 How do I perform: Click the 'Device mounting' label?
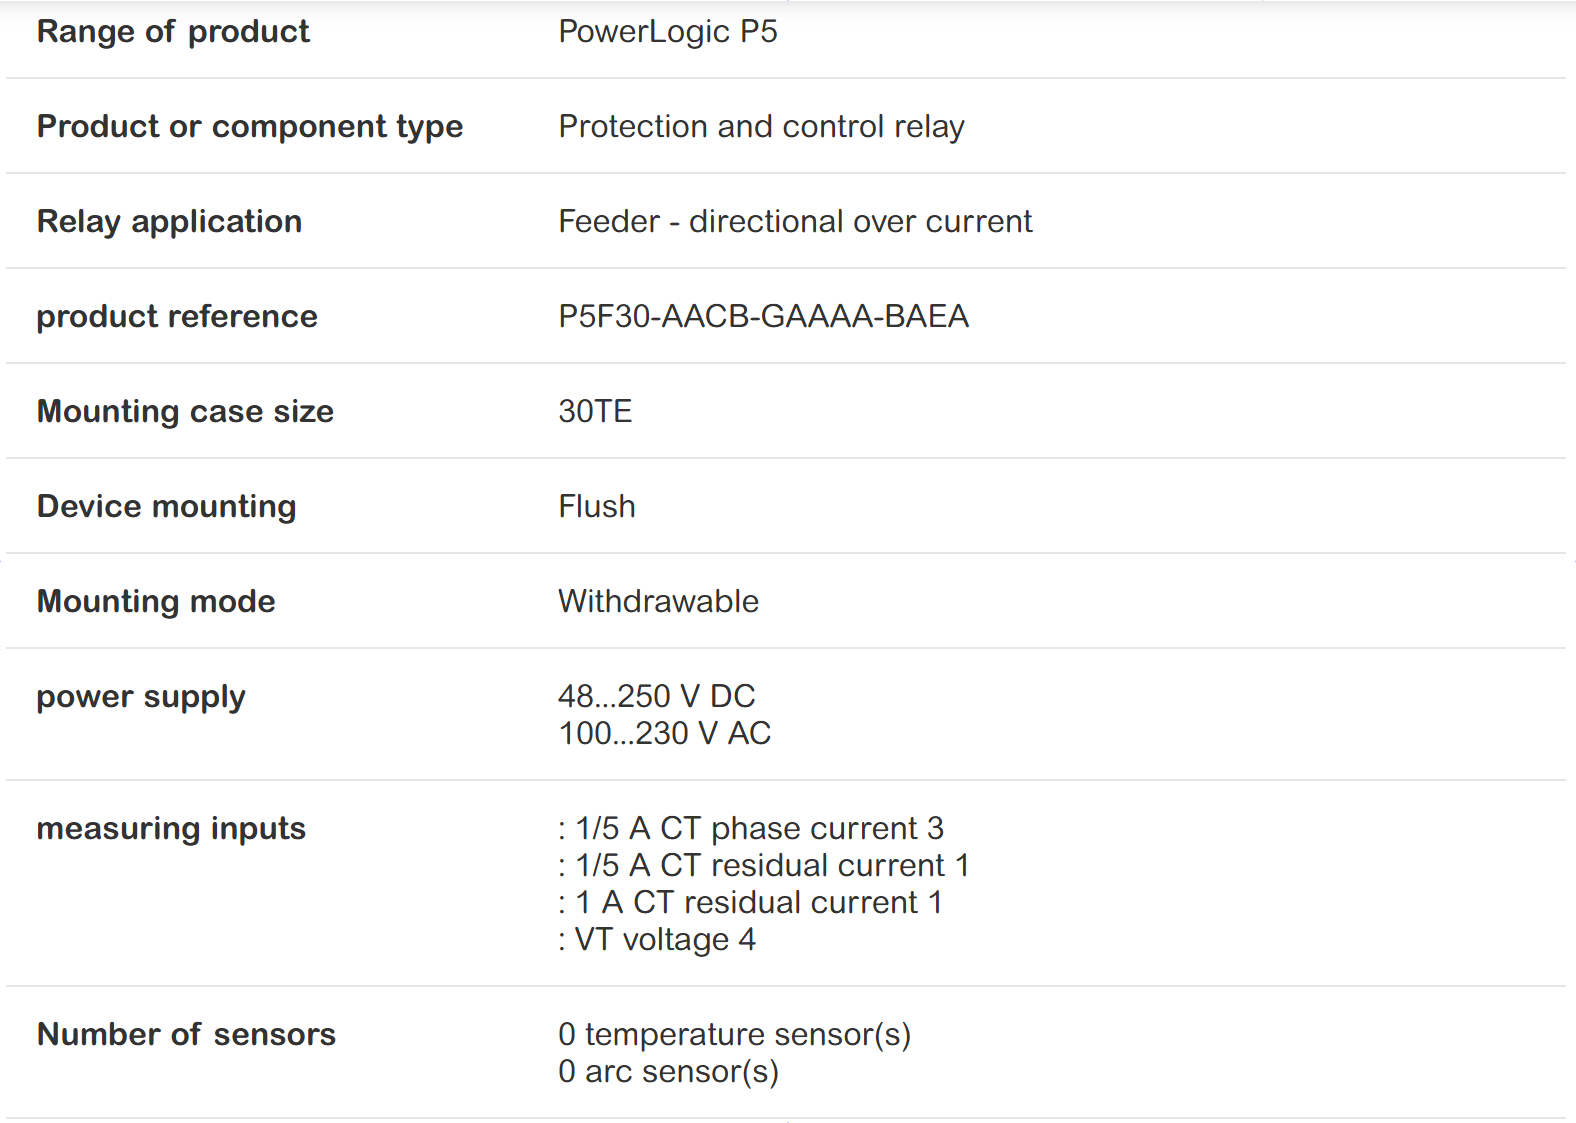166,507
